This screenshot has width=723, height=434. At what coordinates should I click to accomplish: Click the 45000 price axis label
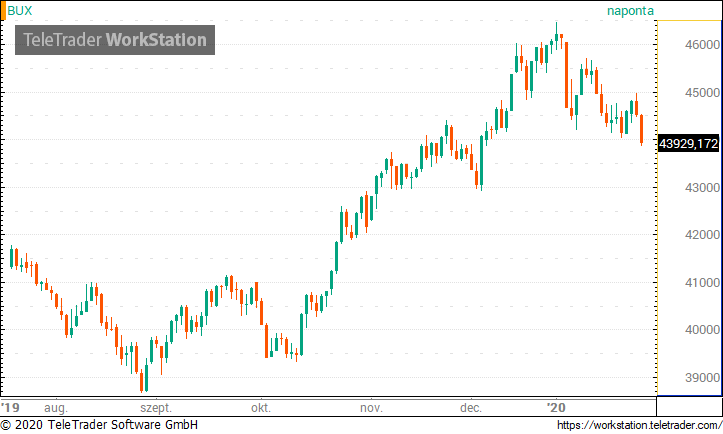click(702, 93)
